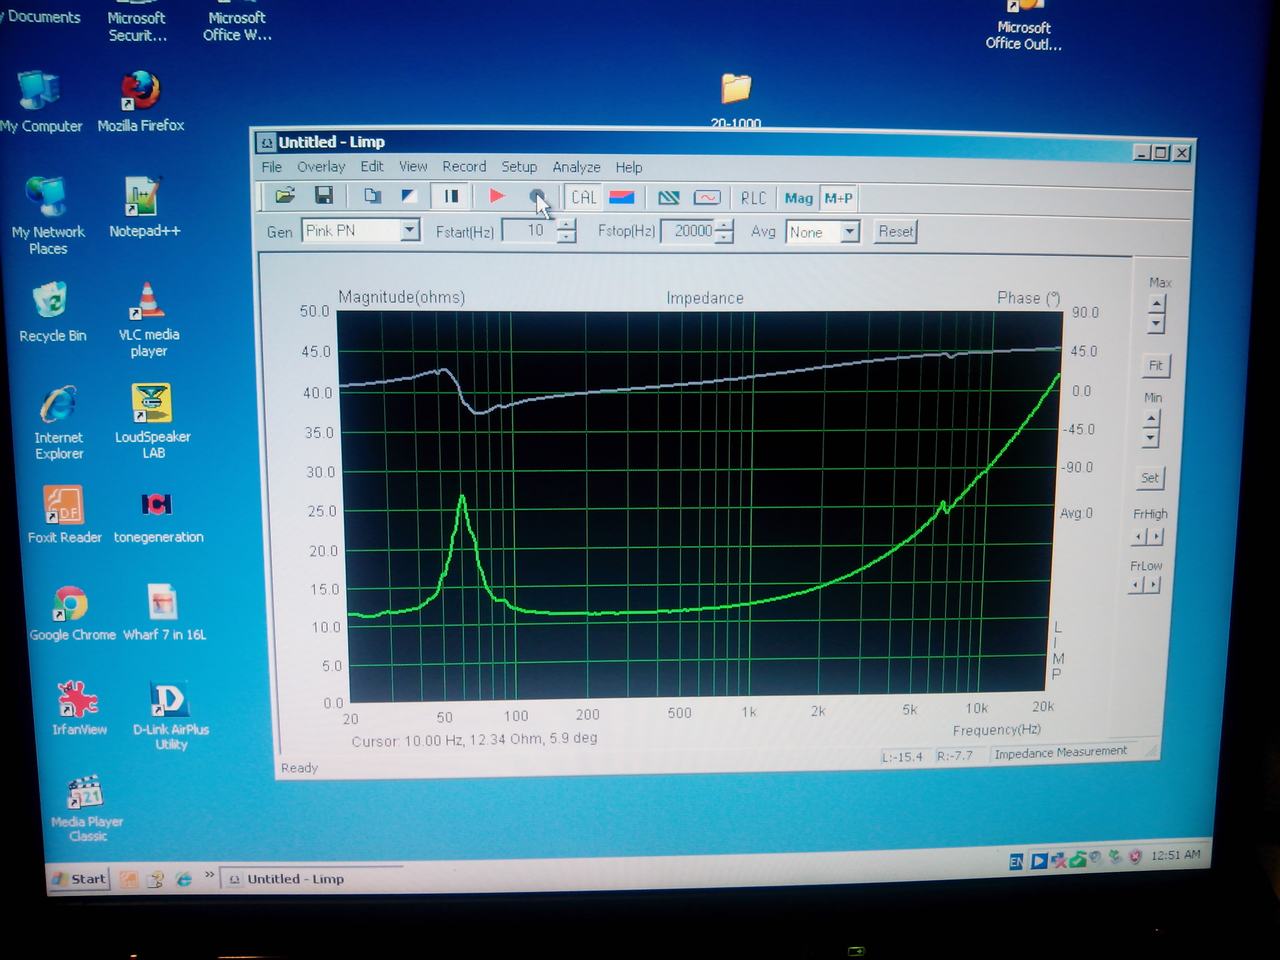The image size is (1280, 960).
Task: Click the red-and-blue level meter icon
Action: (621, 198)
